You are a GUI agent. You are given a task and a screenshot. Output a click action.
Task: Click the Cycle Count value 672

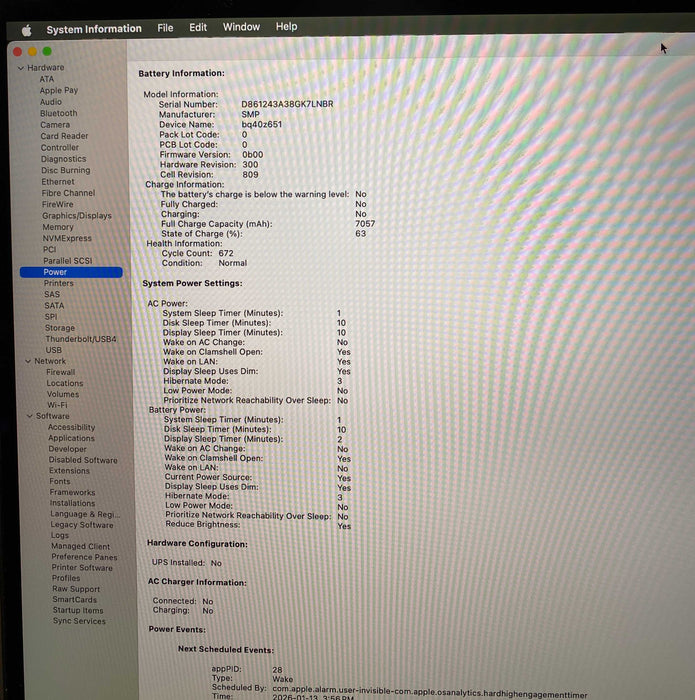226,253
